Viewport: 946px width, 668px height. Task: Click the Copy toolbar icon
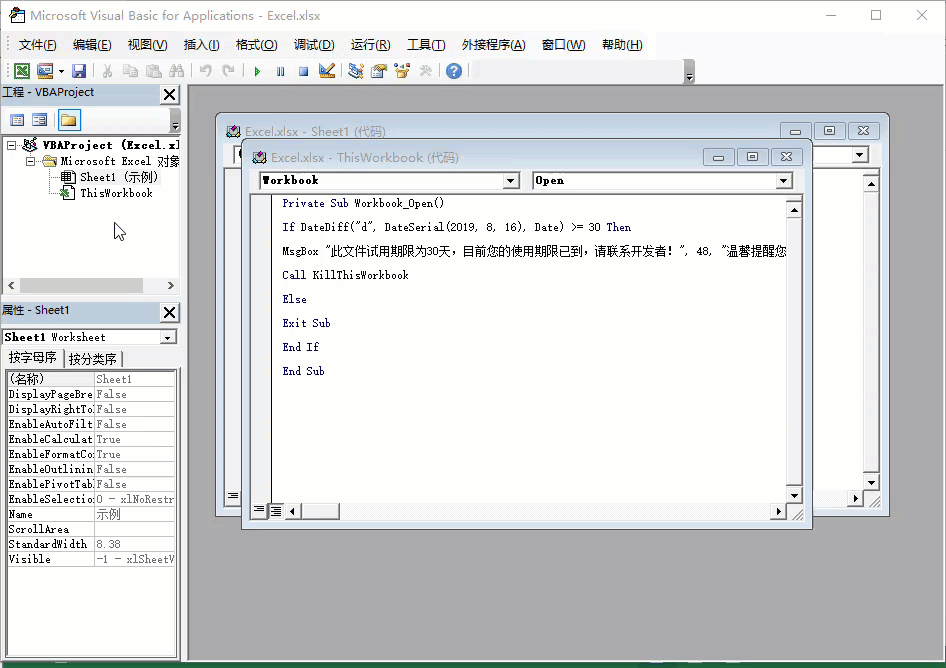click(130, 71)
